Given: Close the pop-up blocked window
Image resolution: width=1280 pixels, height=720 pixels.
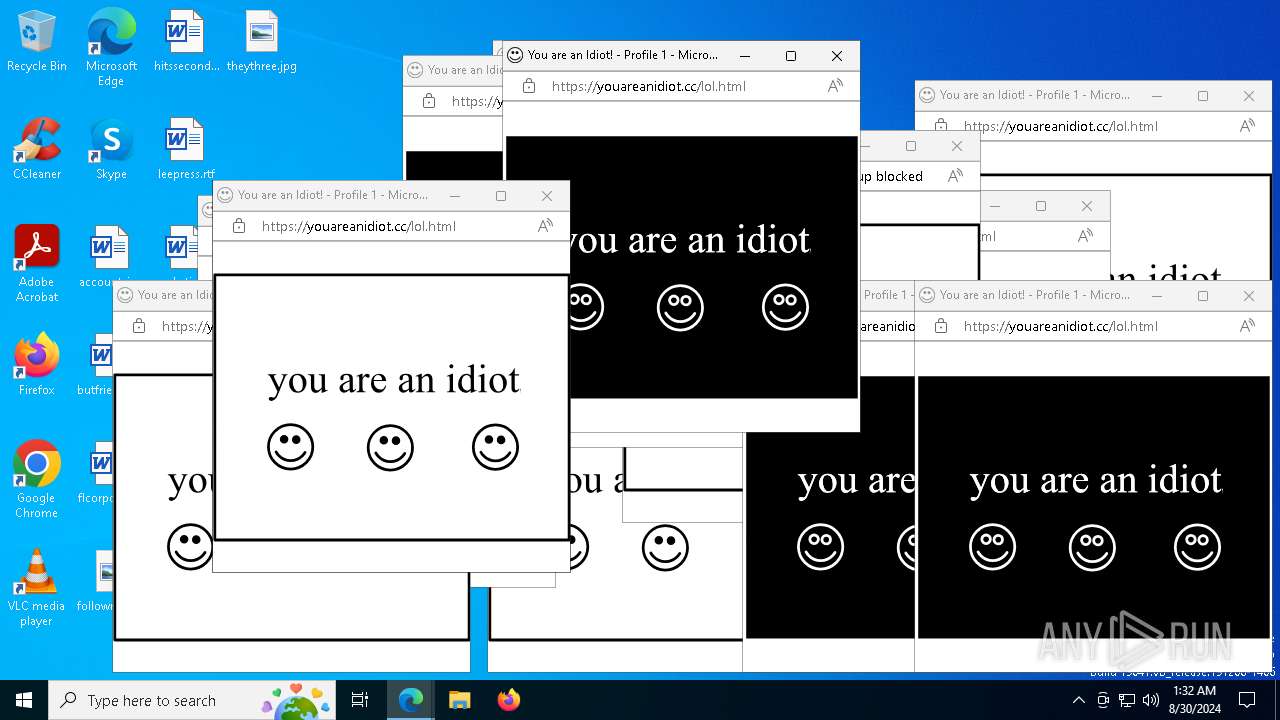Looking at the screenshot, I should pyautogui.click(x=957, y=146).
